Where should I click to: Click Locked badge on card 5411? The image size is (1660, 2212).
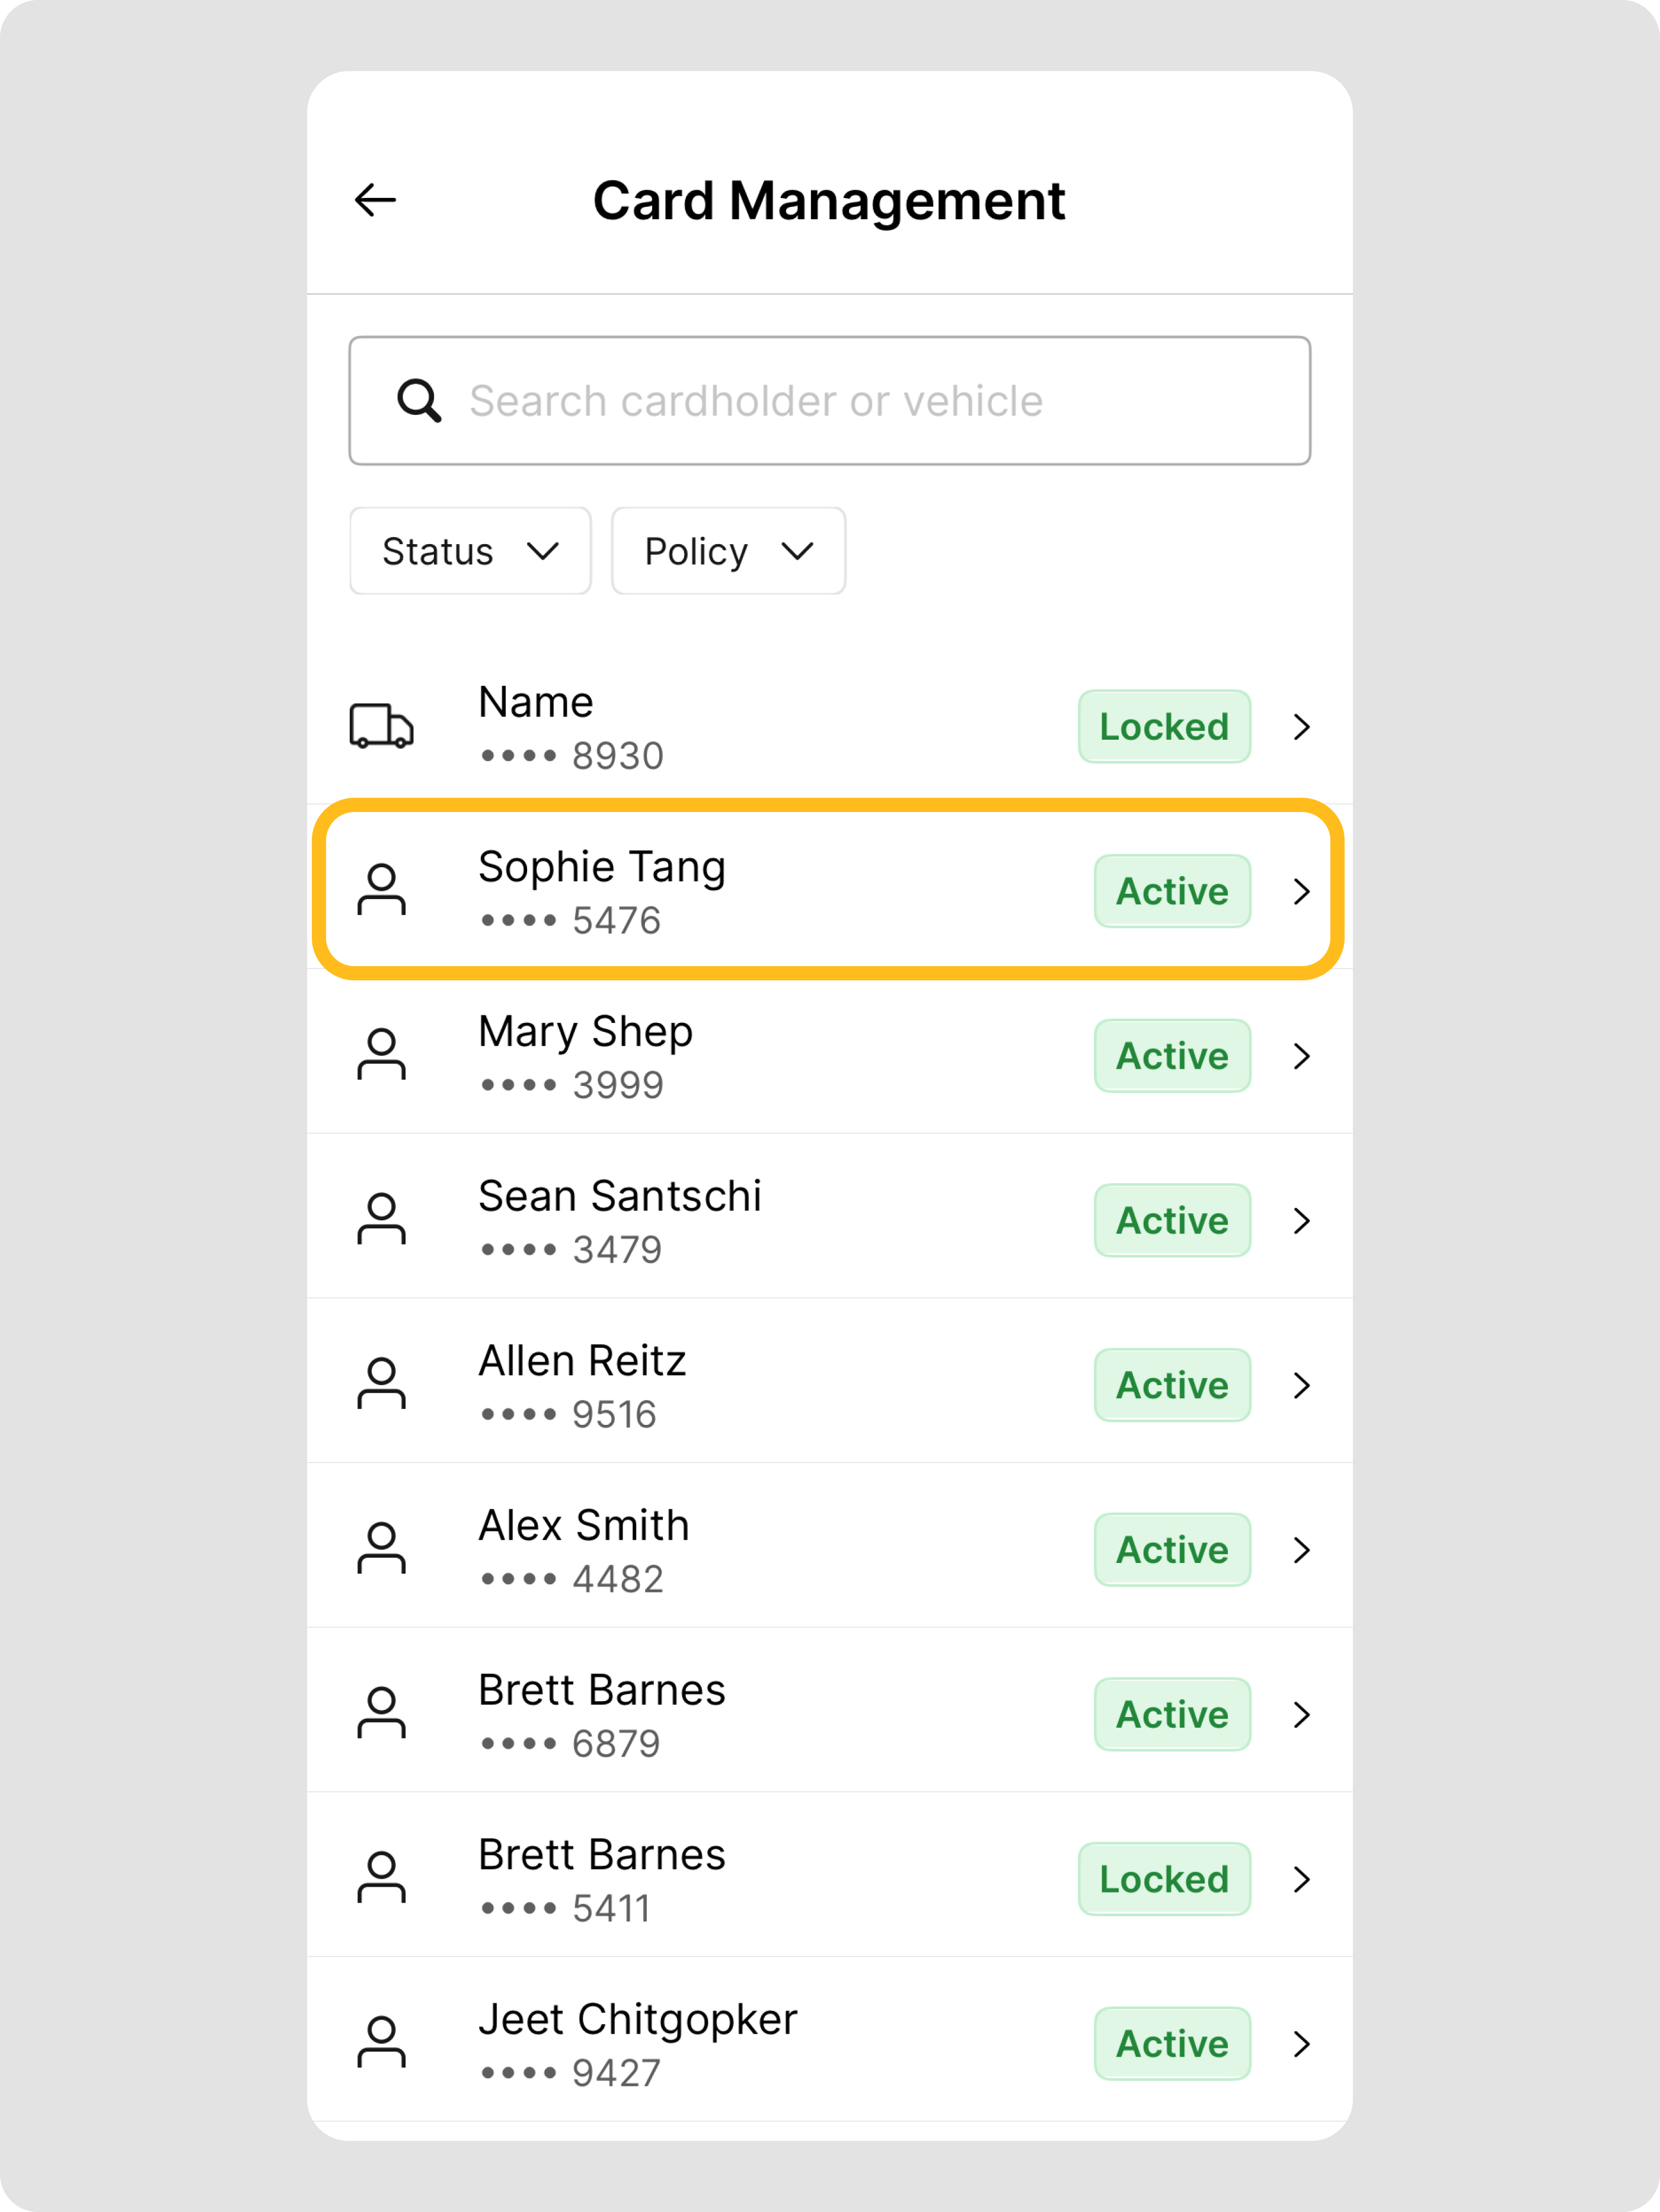click(x=1164, y=1879)
